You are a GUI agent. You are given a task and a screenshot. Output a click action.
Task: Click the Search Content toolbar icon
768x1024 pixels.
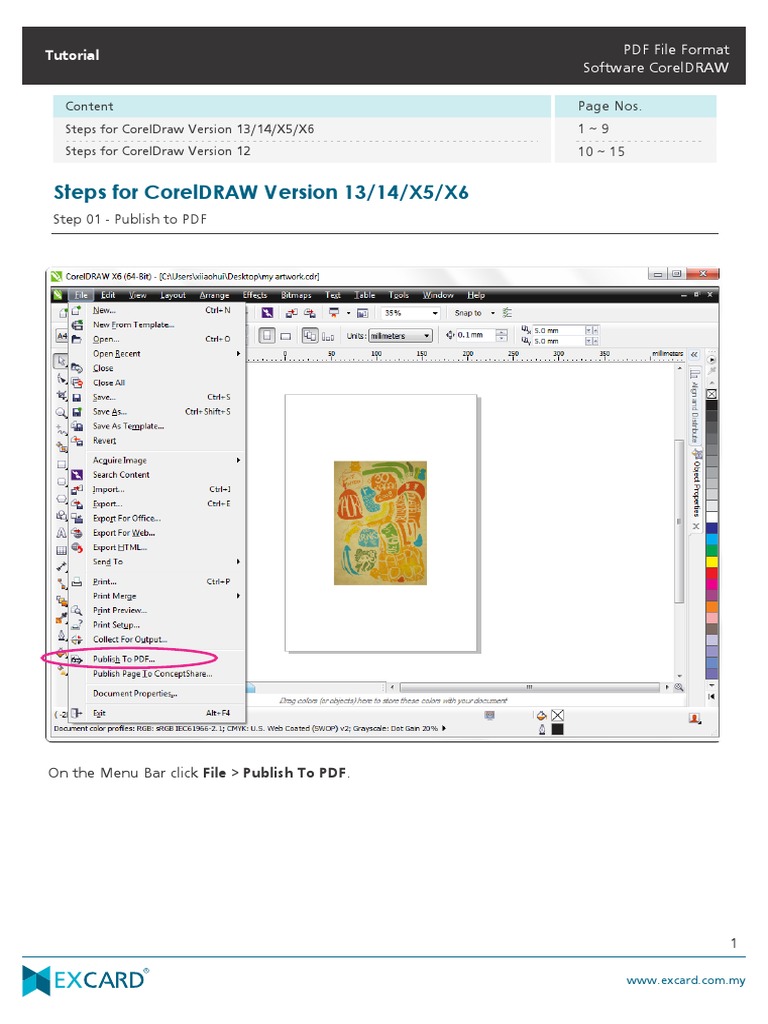tap(267, 313)
